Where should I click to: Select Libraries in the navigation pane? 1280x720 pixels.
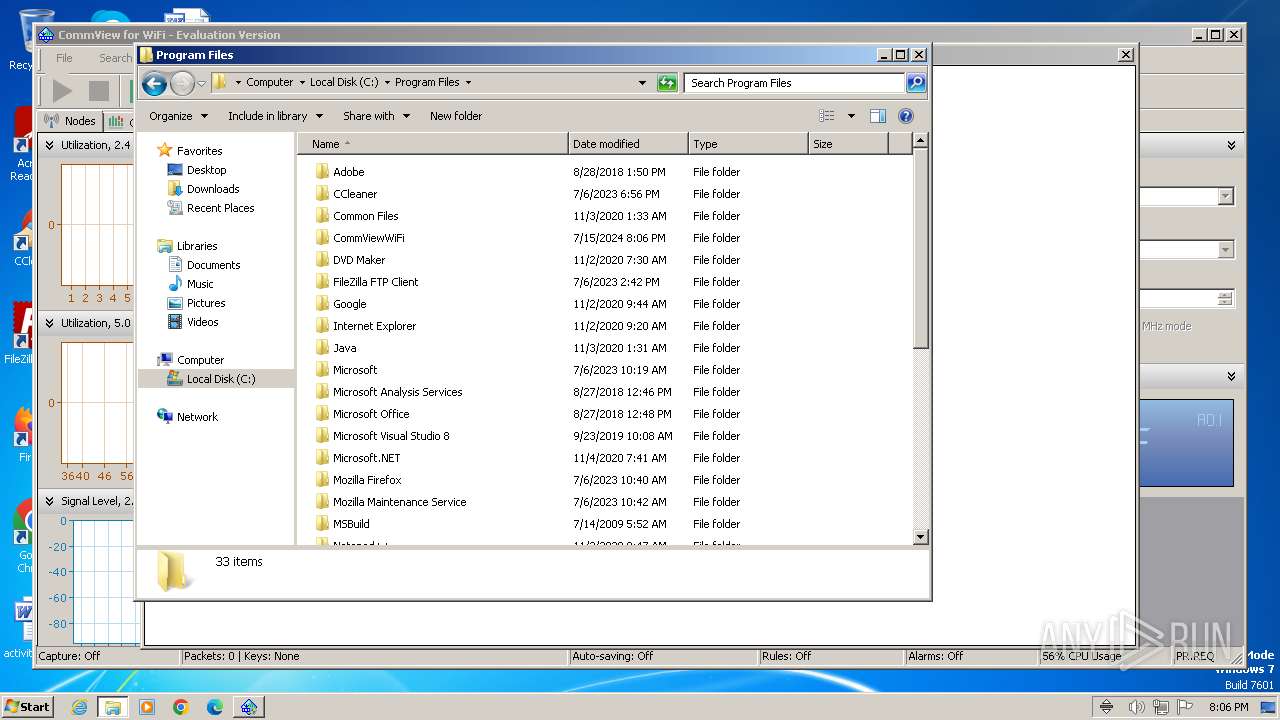click(x=197, y=246)
